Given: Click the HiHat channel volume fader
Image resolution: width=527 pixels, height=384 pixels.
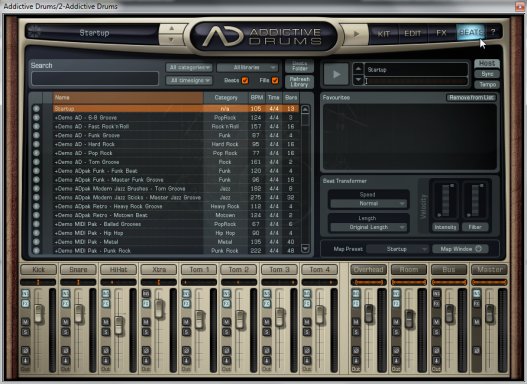Looking at the screenshot, I should [119, 325].
